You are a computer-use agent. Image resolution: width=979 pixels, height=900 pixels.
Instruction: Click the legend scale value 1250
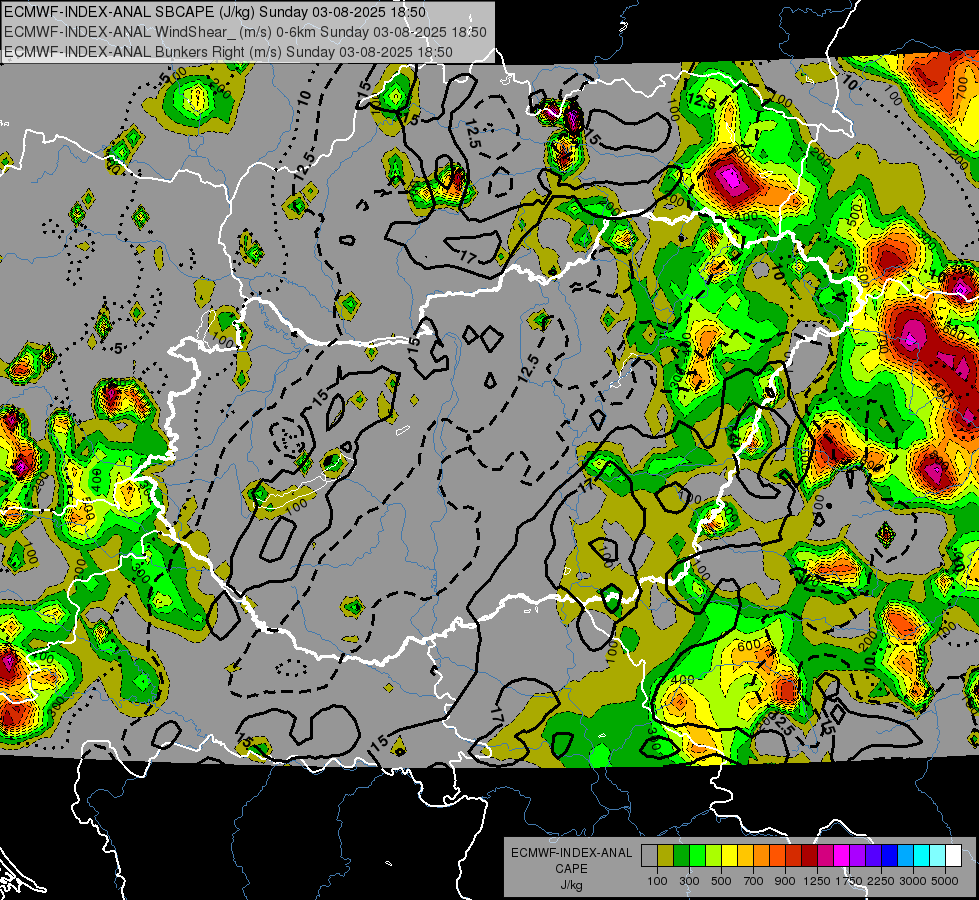817,881
